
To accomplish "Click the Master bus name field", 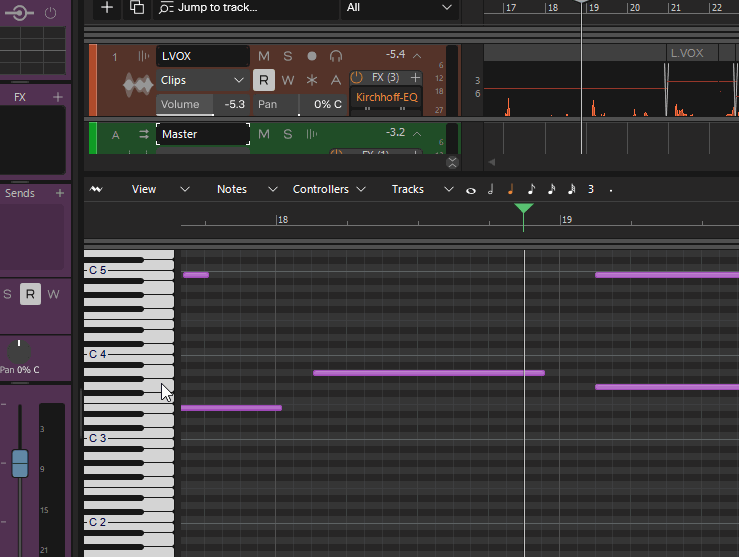I will click(x=203, y=134).
